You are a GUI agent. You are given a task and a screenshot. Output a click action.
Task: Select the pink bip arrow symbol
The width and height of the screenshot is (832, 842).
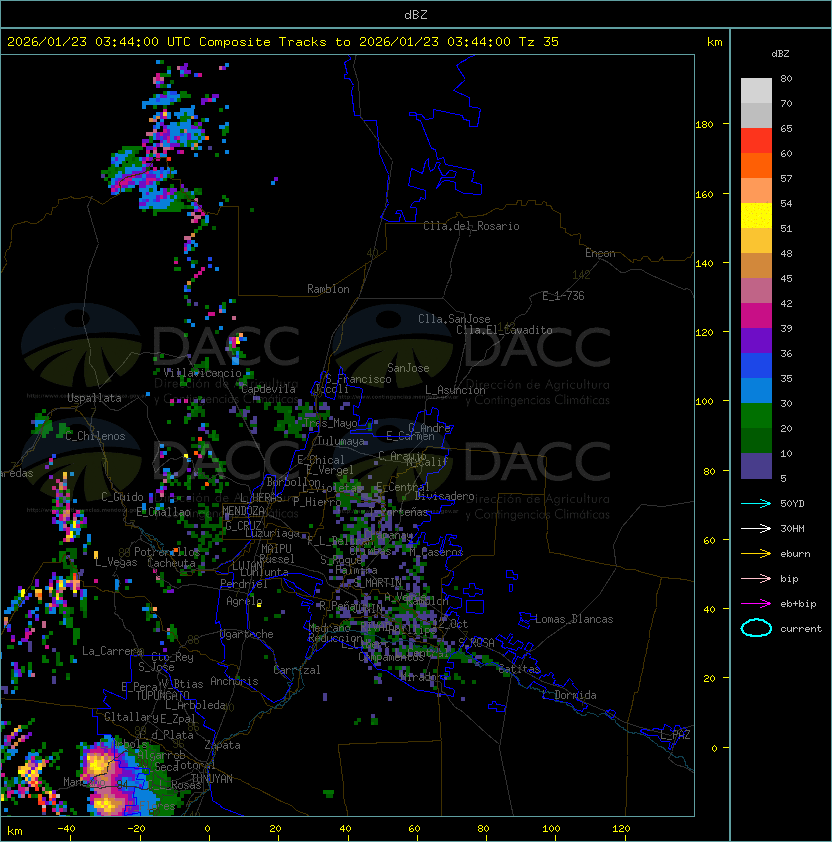pos(756,579)
